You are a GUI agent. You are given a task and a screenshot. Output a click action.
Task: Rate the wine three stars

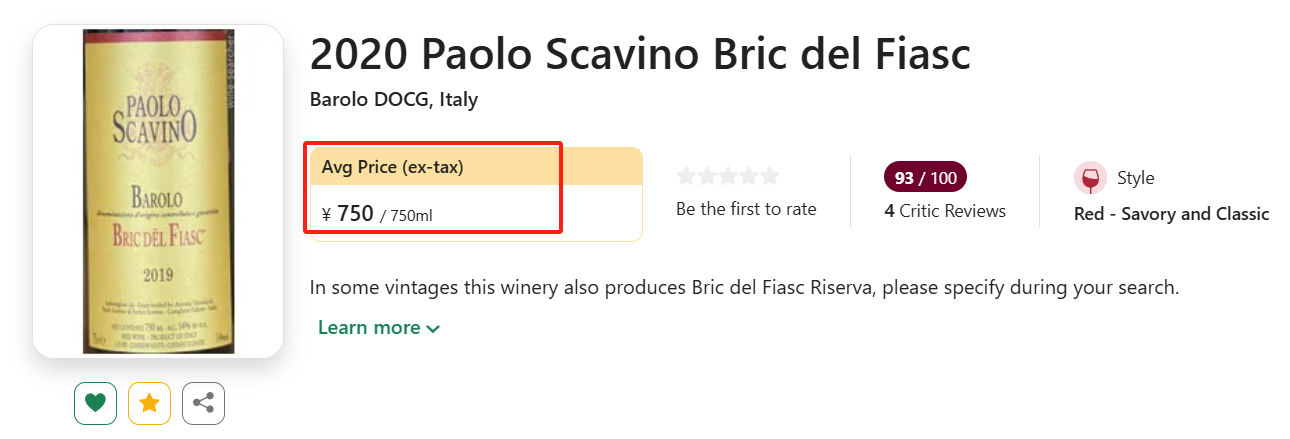click(728, 177)
